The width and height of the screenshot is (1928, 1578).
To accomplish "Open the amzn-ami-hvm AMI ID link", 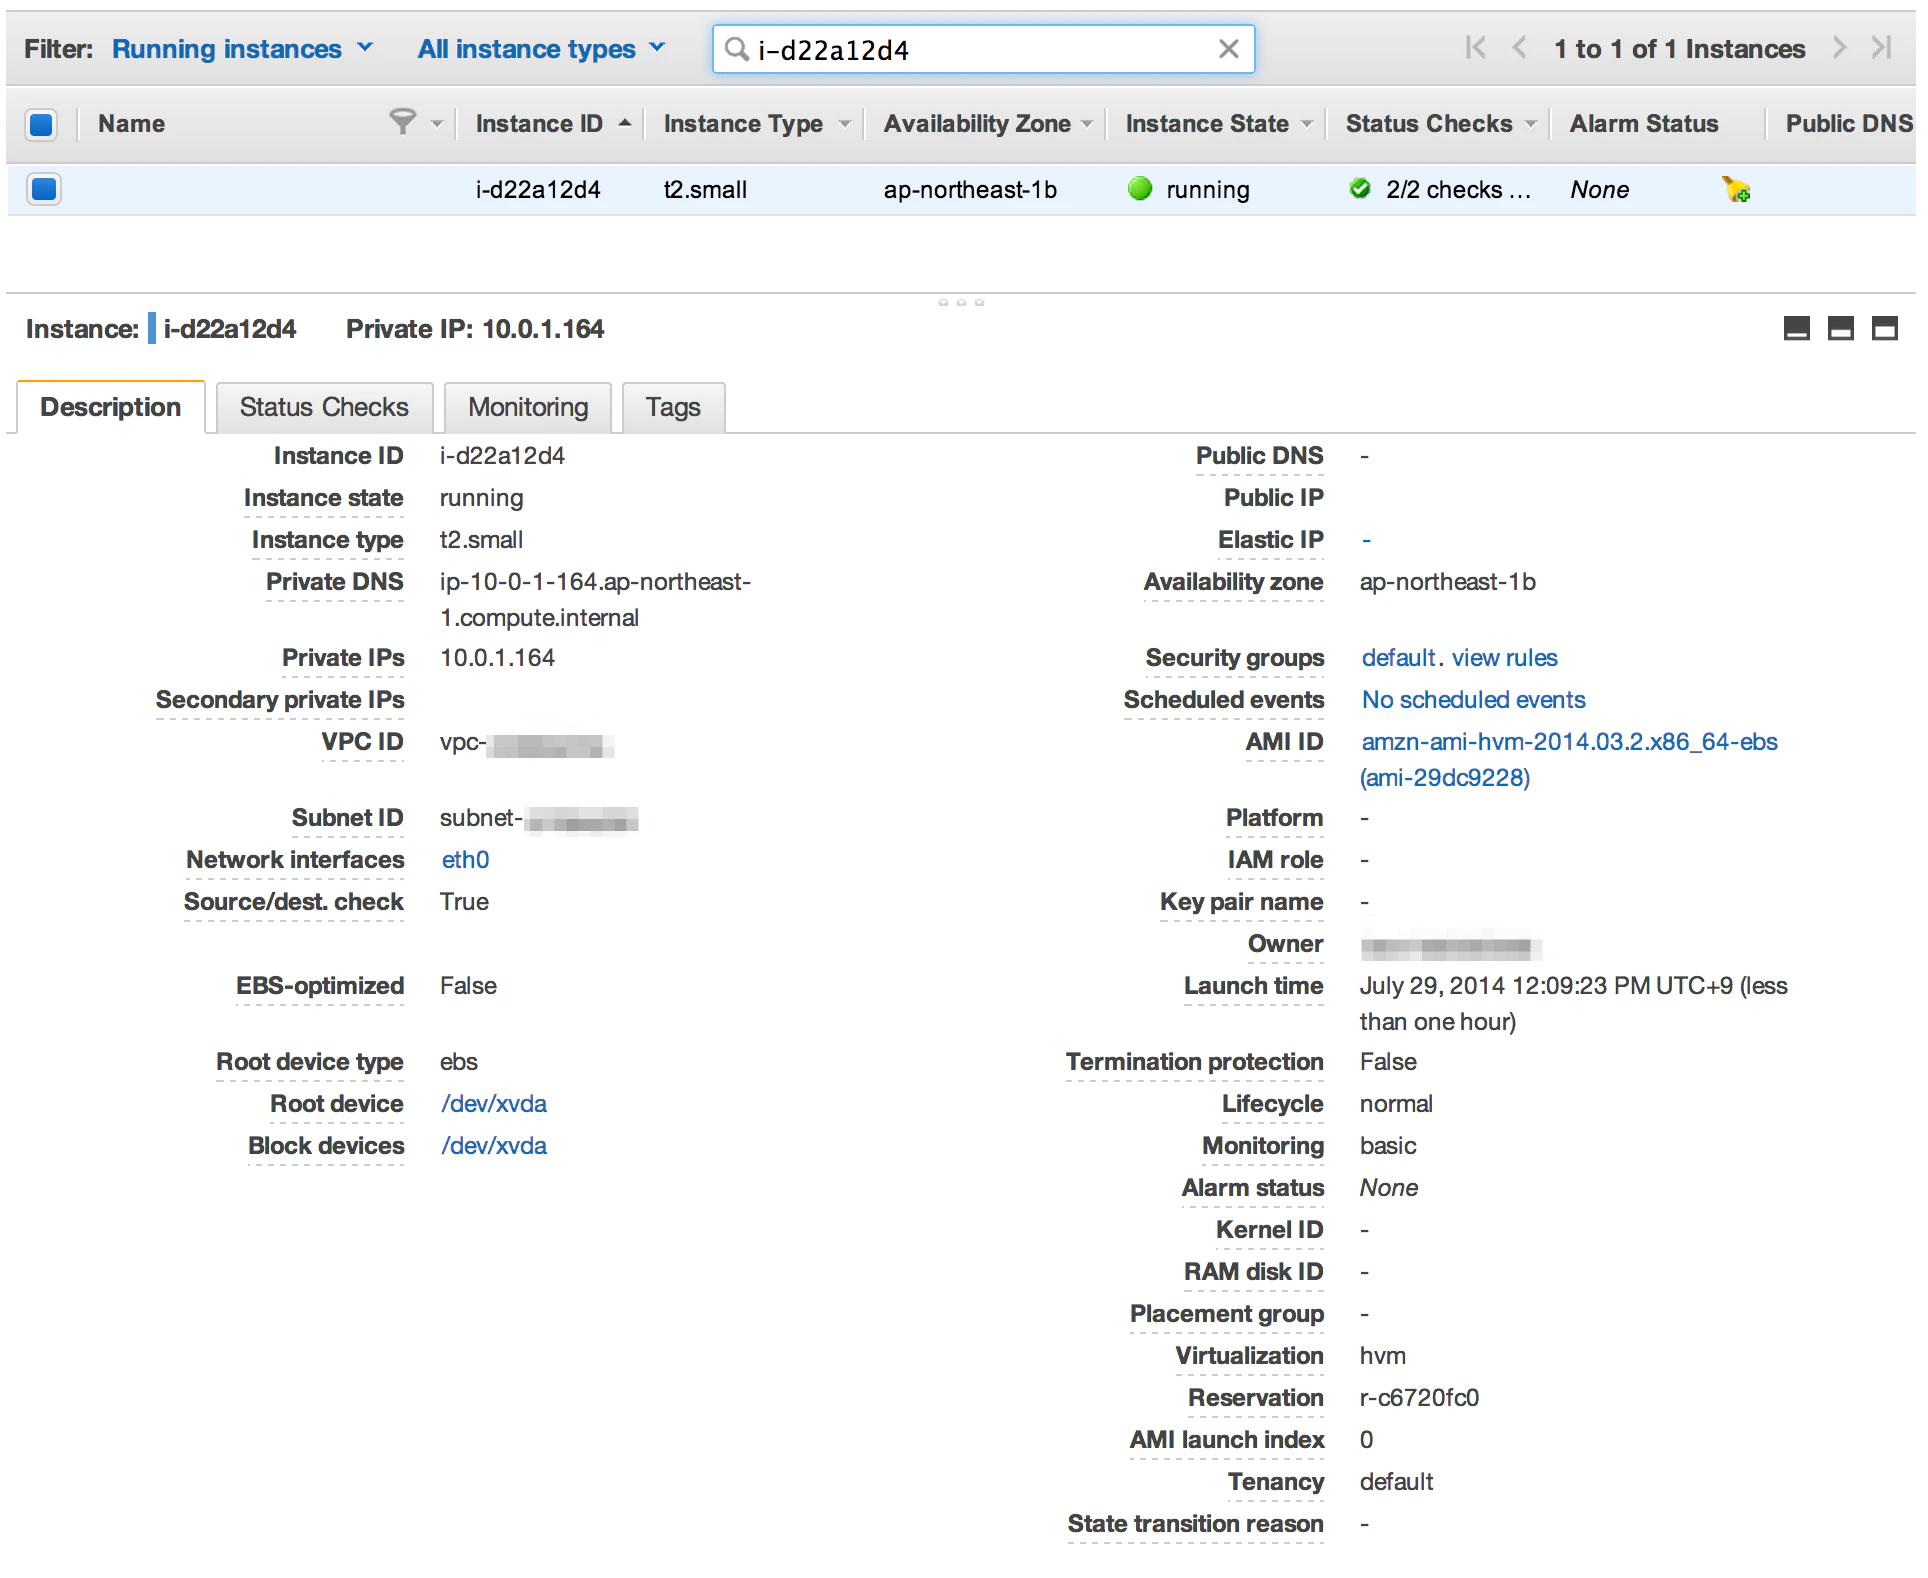I will (x=1569, y=759).
